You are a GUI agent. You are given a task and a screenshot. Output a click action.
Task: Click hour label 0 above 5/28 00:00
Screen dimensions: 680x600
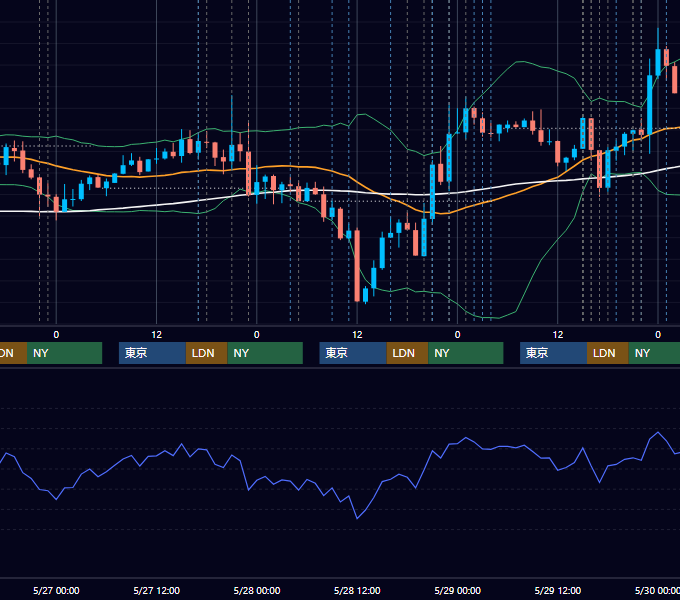point(257,335)
